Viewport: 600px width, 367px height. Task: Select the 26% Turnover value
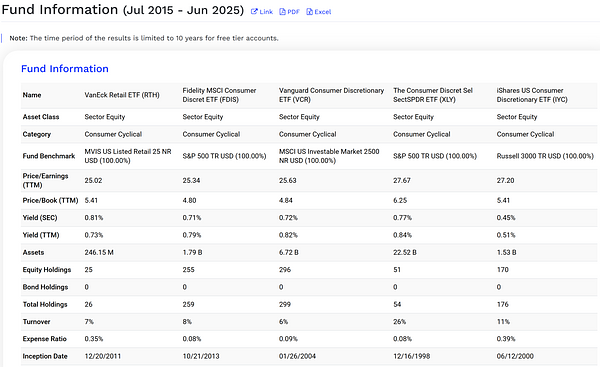click(399, 321)
